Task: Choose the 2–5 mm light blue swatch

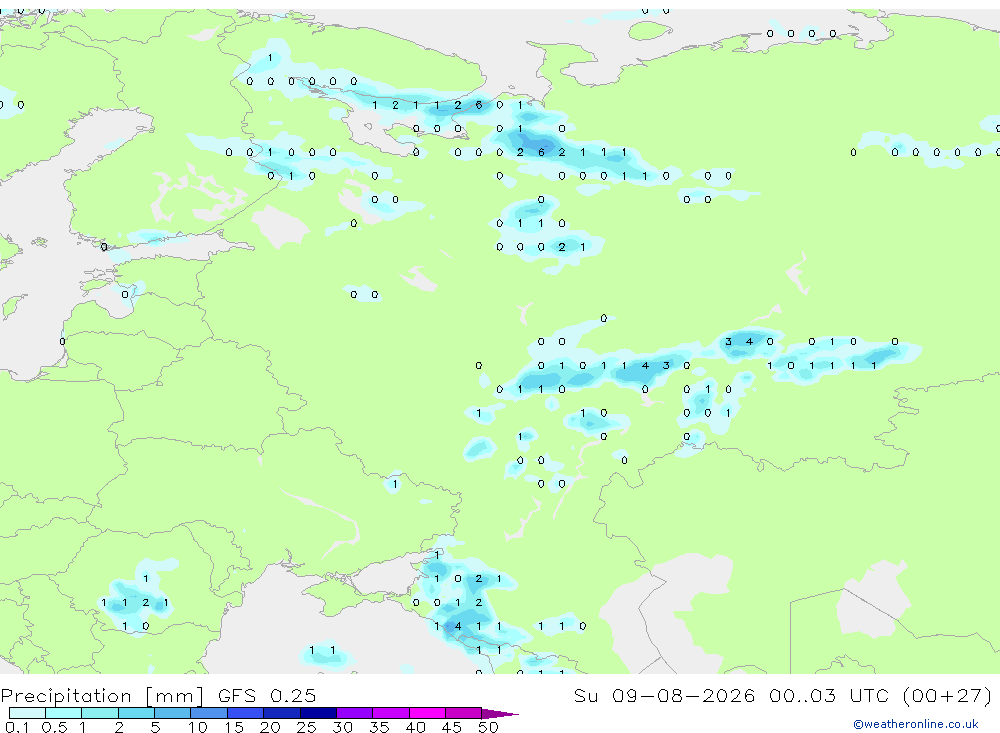Action: tap(136, 713)
